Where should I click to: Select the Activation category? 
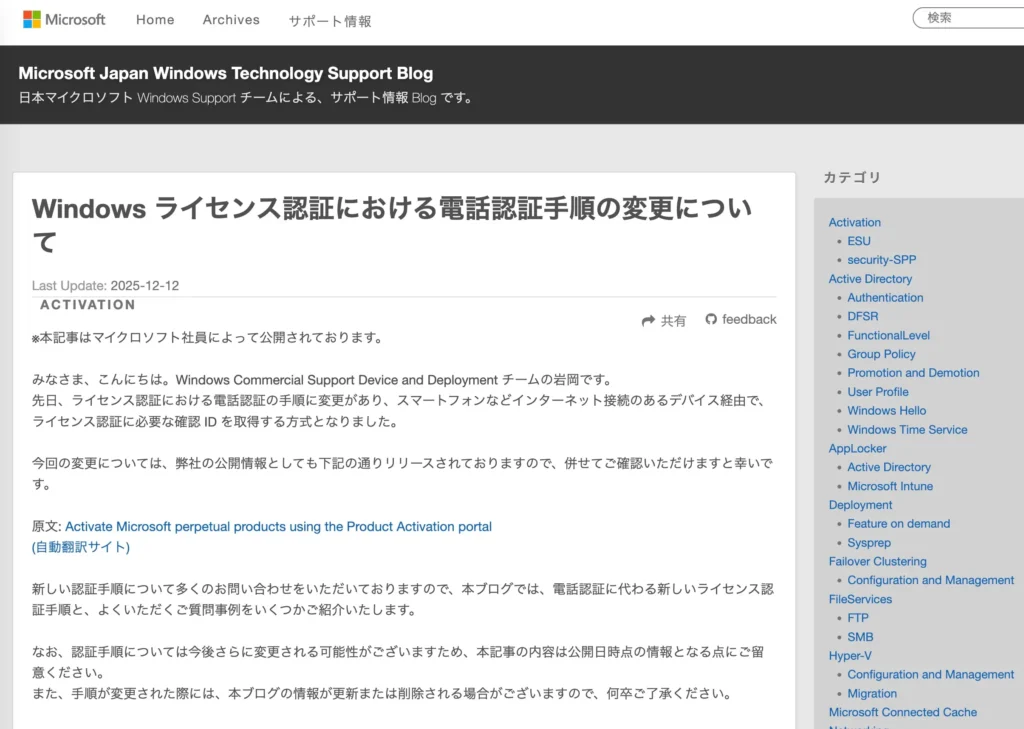(x=855, y=222)
